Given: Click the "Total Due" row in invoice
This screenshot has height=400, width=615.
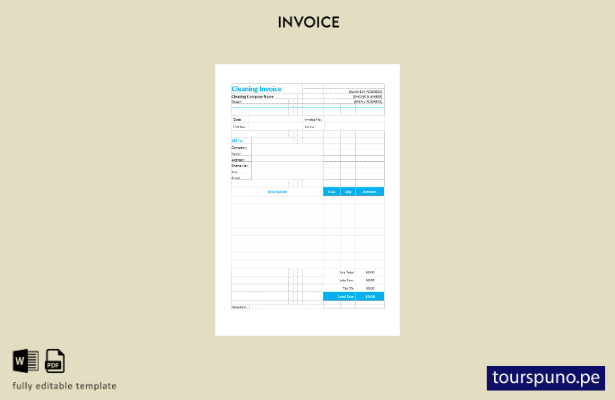Looking at the screenshot, I should tap(354, 296).
